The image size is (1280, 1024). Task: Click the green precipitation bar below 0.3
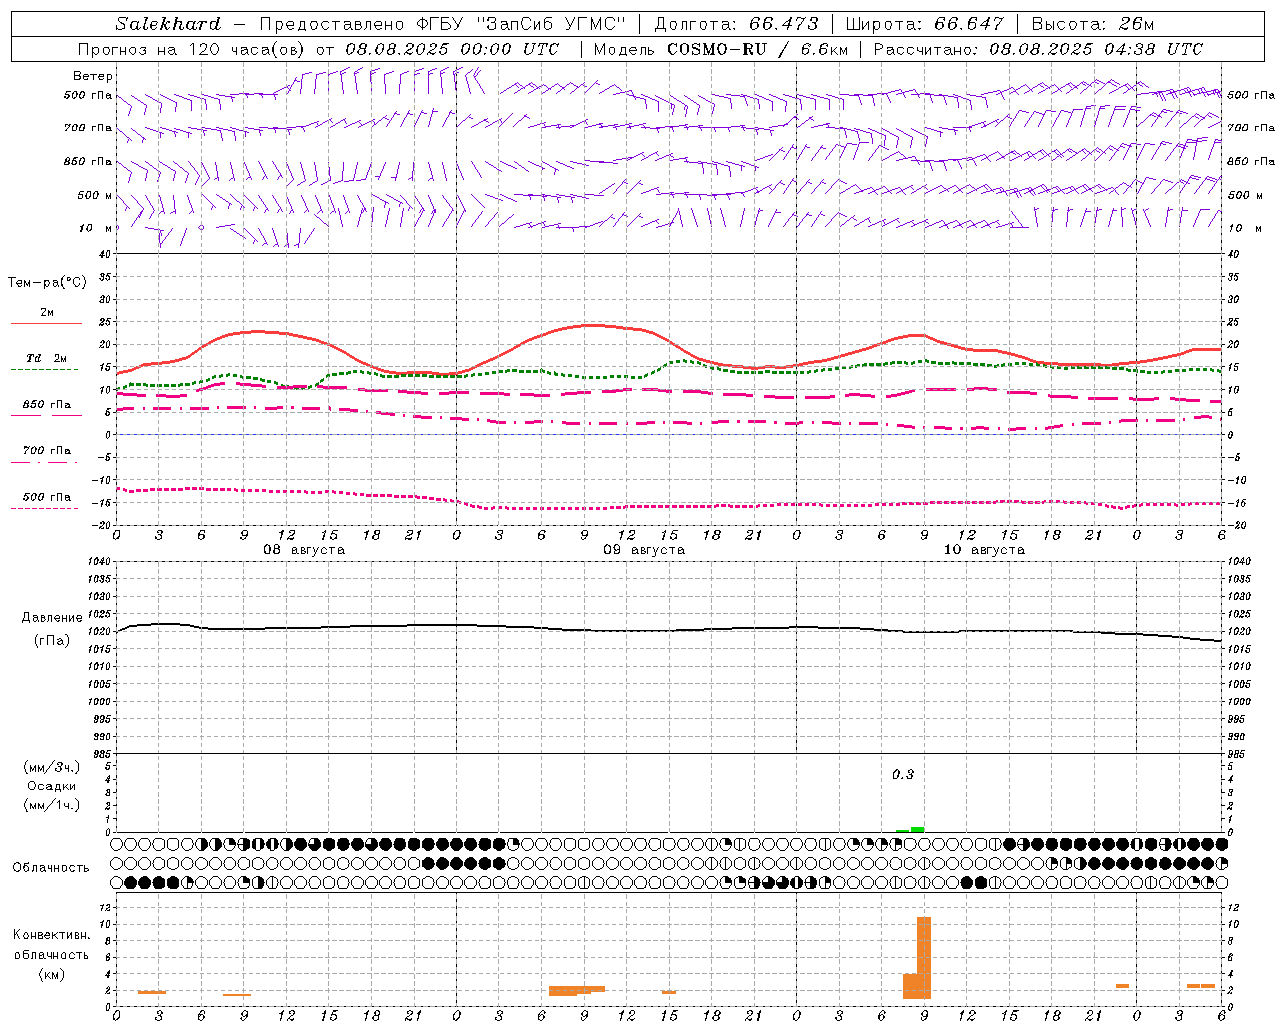point(917,829)
